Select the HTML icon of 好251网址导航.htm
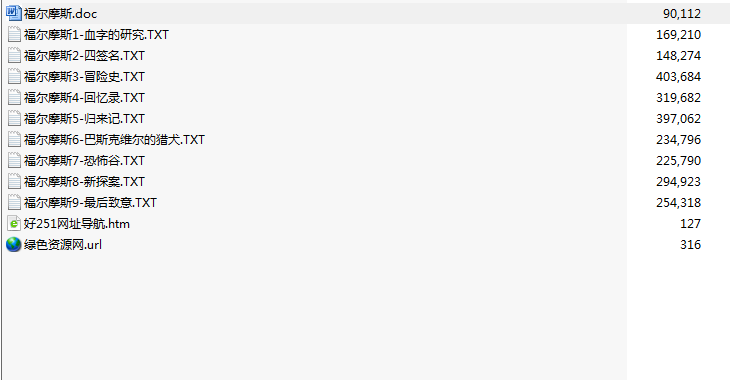 click(x=14, y=224)
